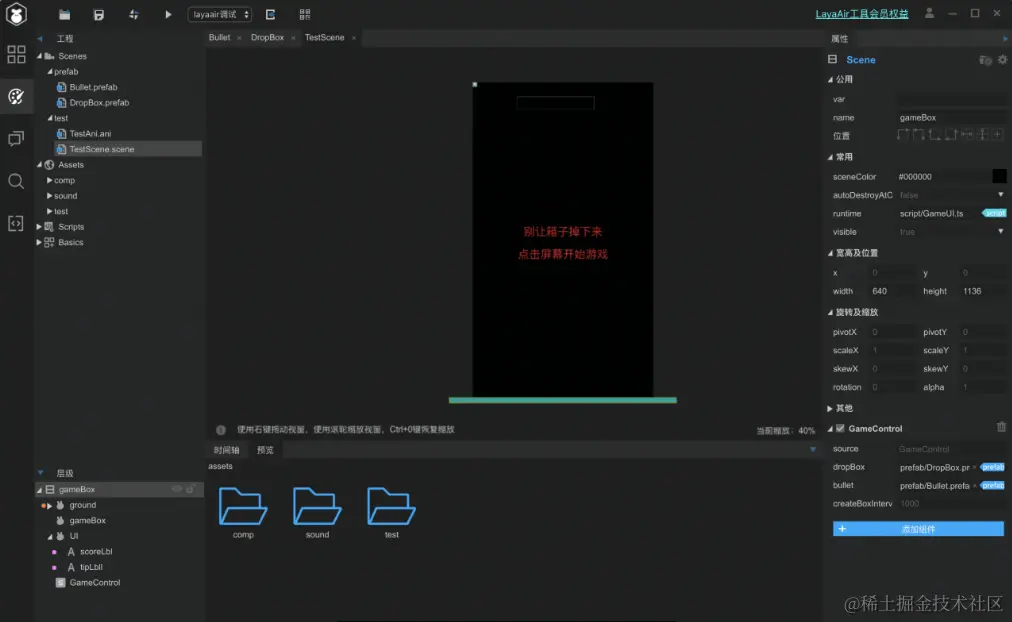Toggle the lock on the gameBox row
The width and height of the screenshot is (1012, 622).
click(190, 489)
